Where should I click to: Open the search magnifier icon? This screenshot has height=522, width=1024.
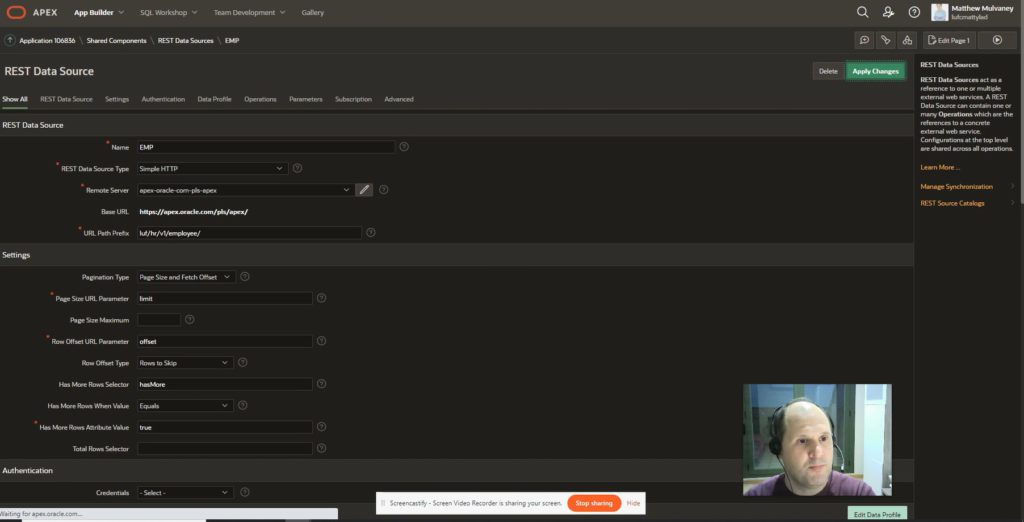click(x=863, y=12)
